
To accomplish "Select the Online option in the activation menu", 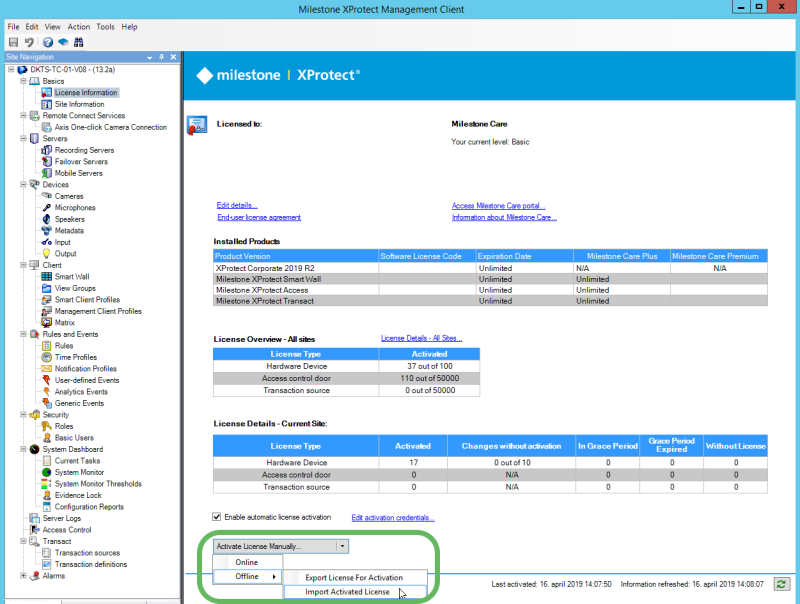I will tap(247, 562).
